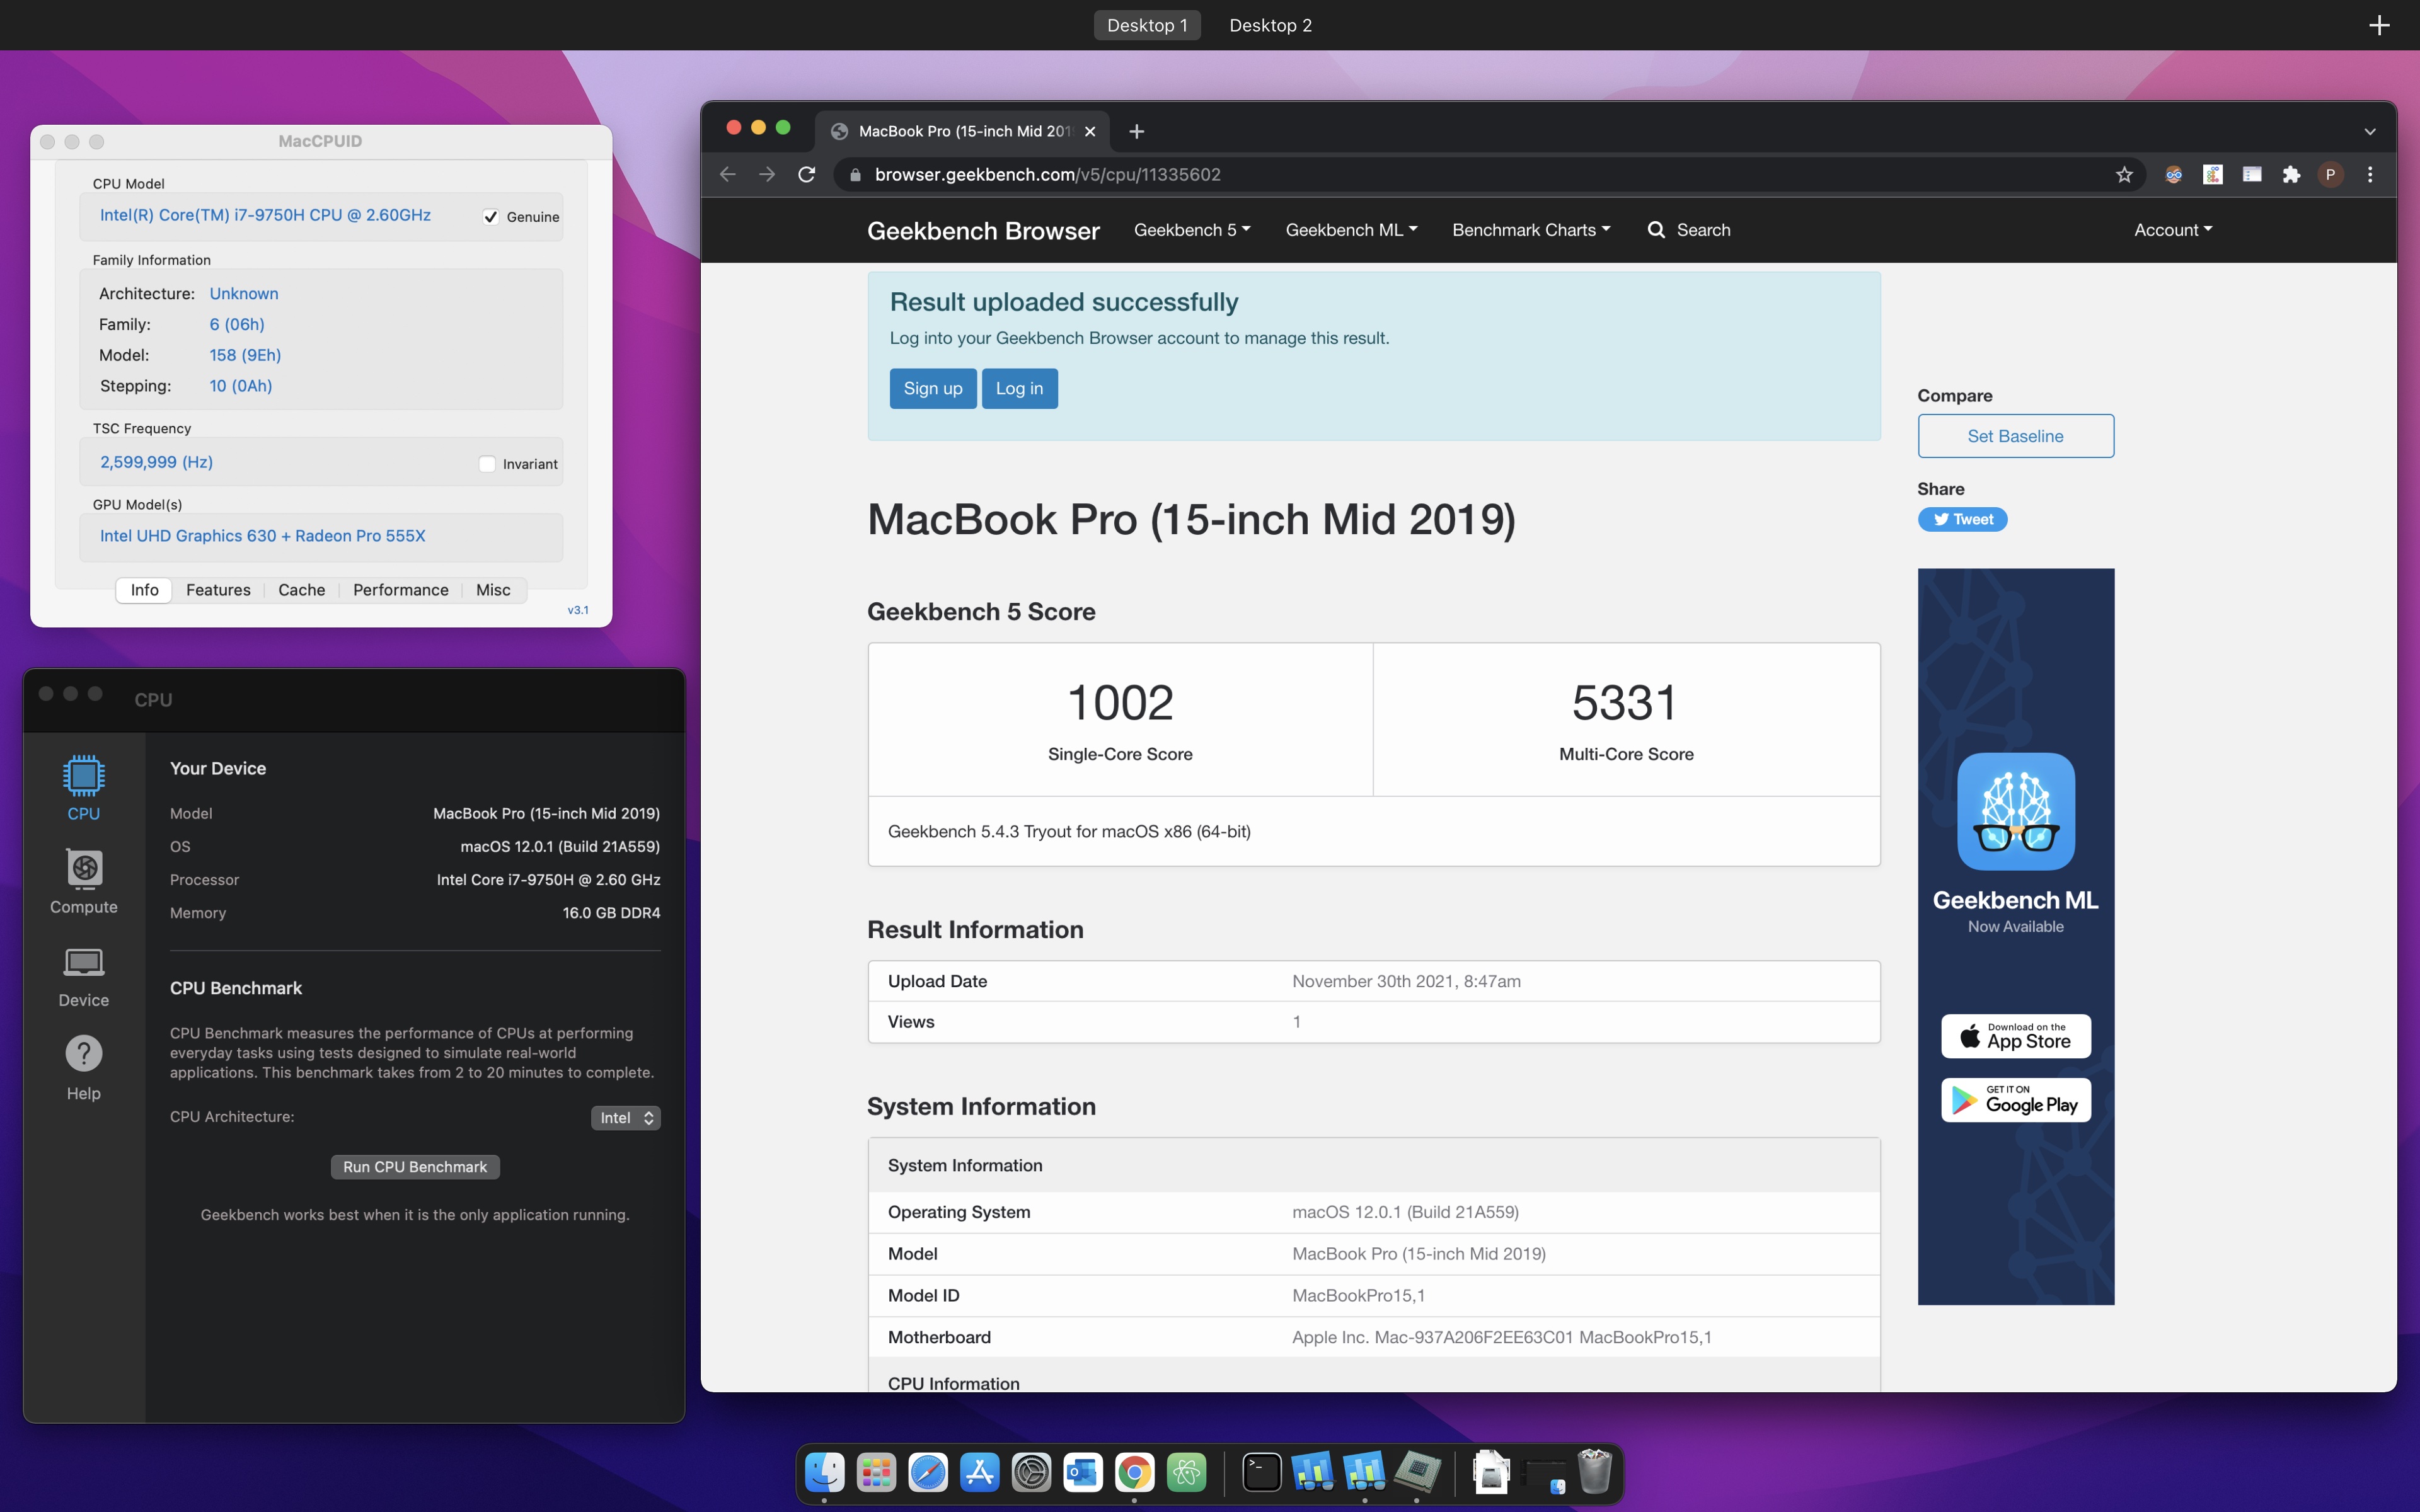This screenshot has height=1512, width=2420.
Task: Switch to the Misc tab in MacCPUID
Action: 493,590
